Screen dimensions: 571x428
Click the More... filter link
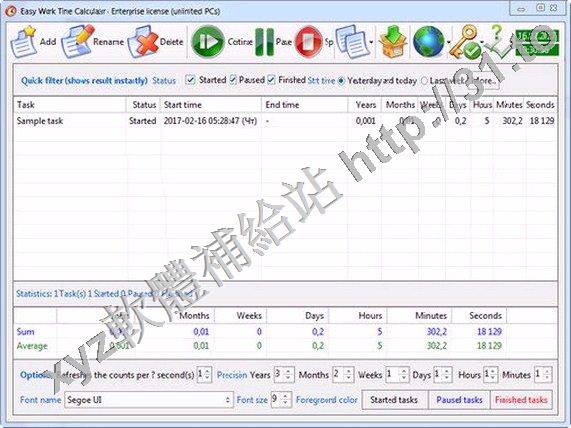click(x=484, y=81)
